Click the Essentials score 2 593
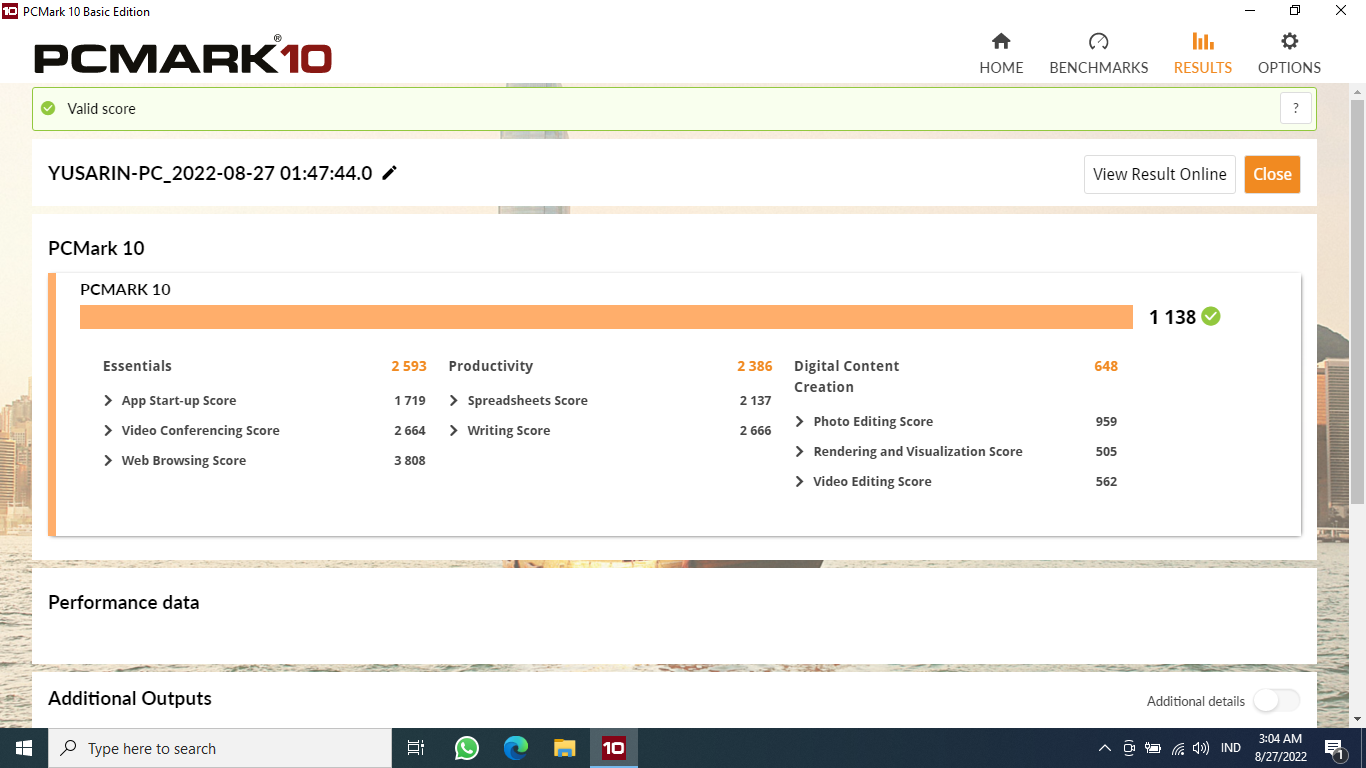Screen dimensions: 1366x768 [x=409, y=366]
